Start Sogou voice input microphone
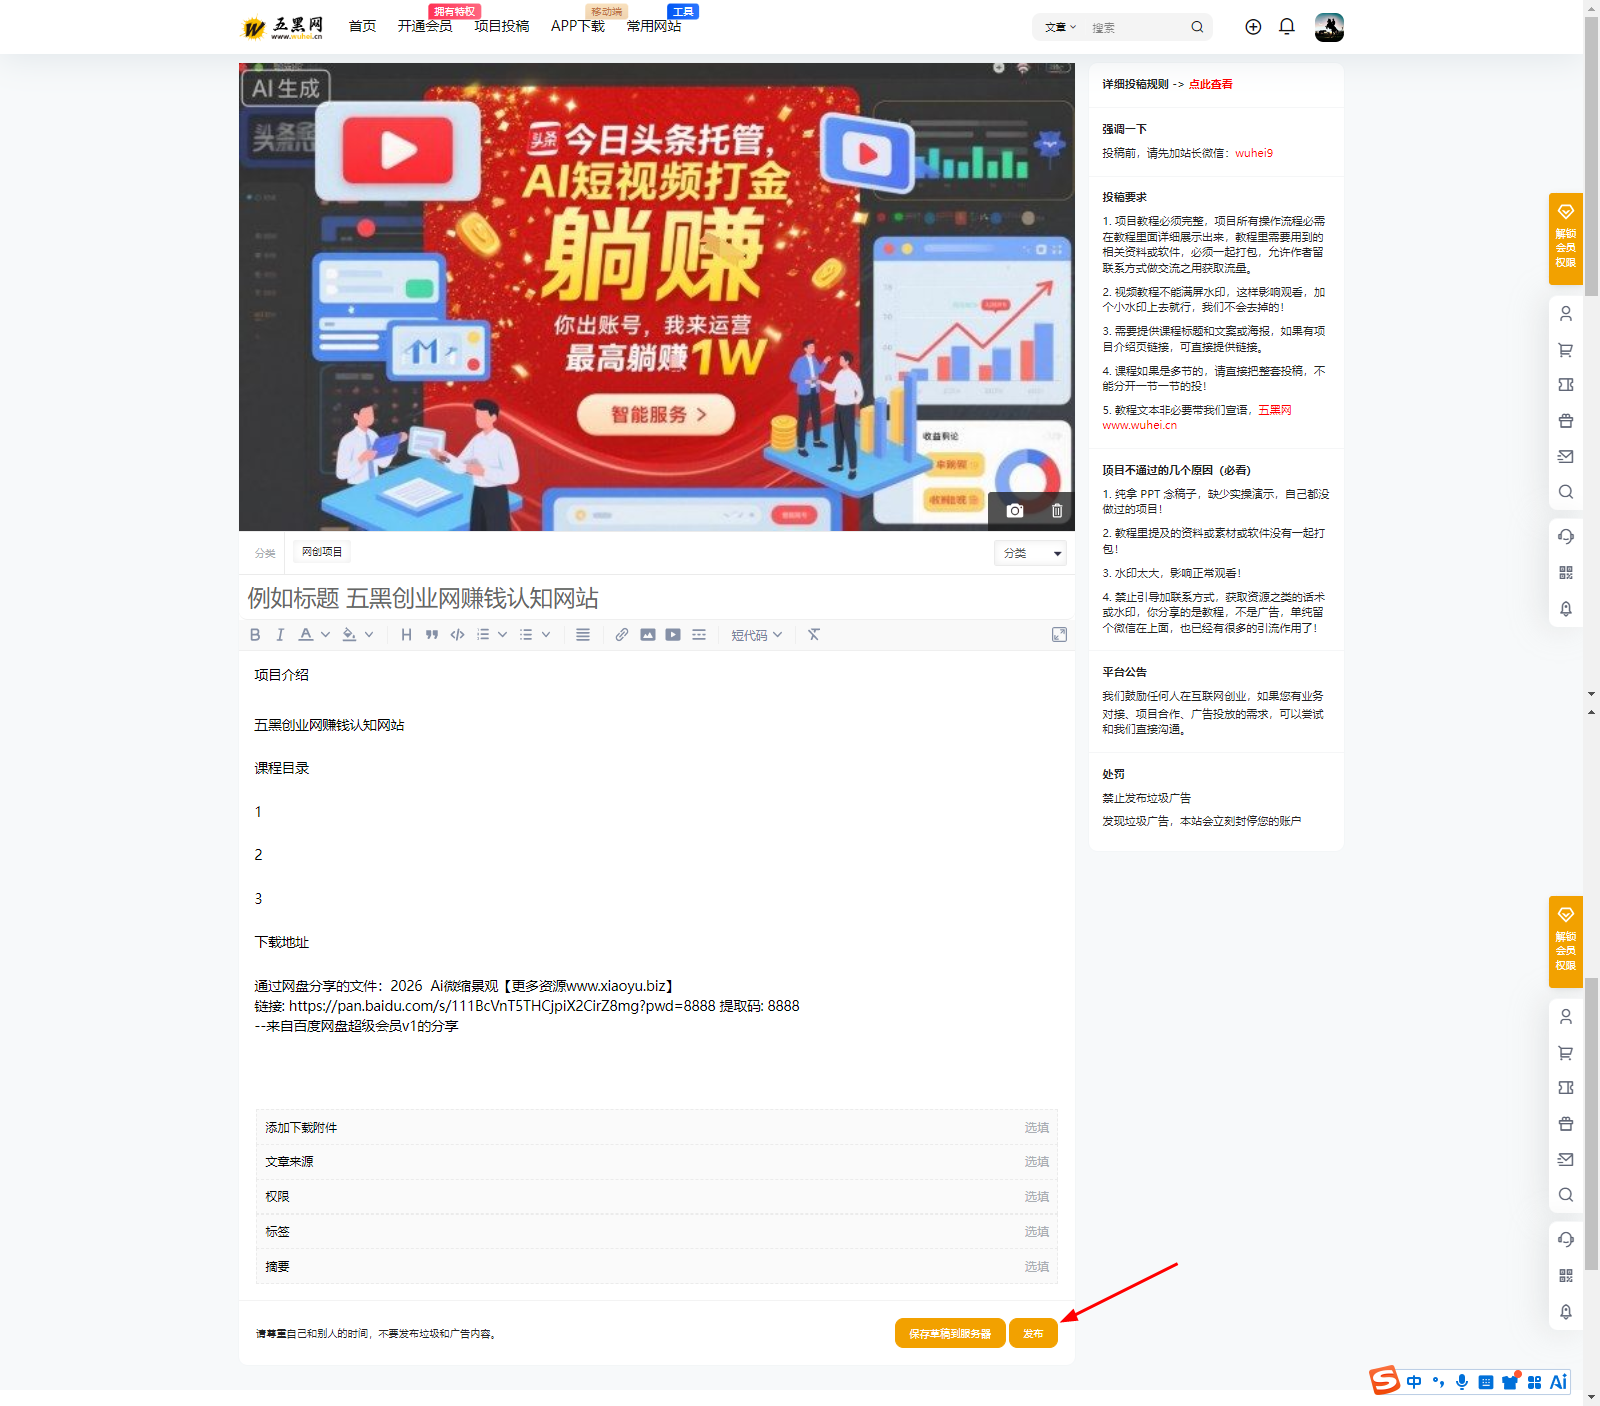The height and width of the screenshot is (1406, 1600). (1462, 1382)
